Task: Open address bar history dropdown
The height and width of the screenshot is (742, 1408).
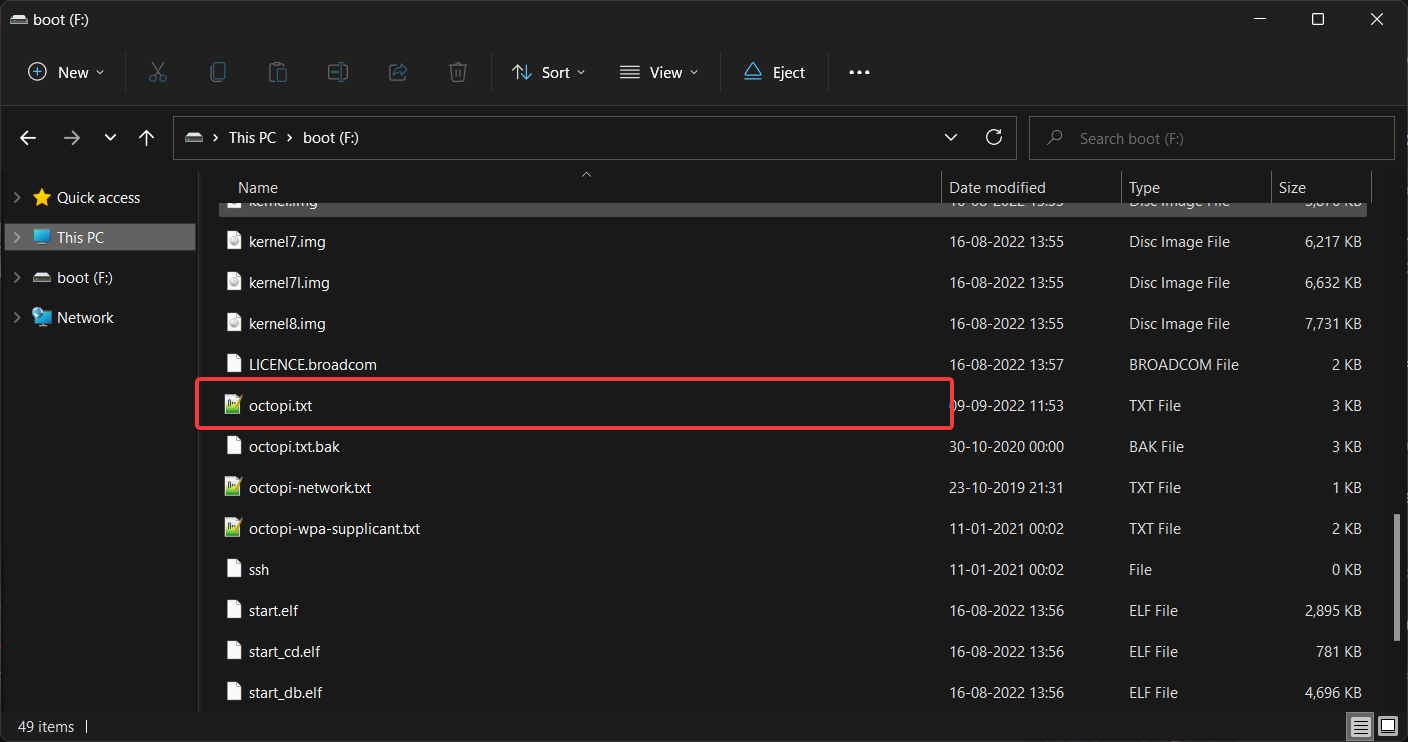Action: [950, 137]
